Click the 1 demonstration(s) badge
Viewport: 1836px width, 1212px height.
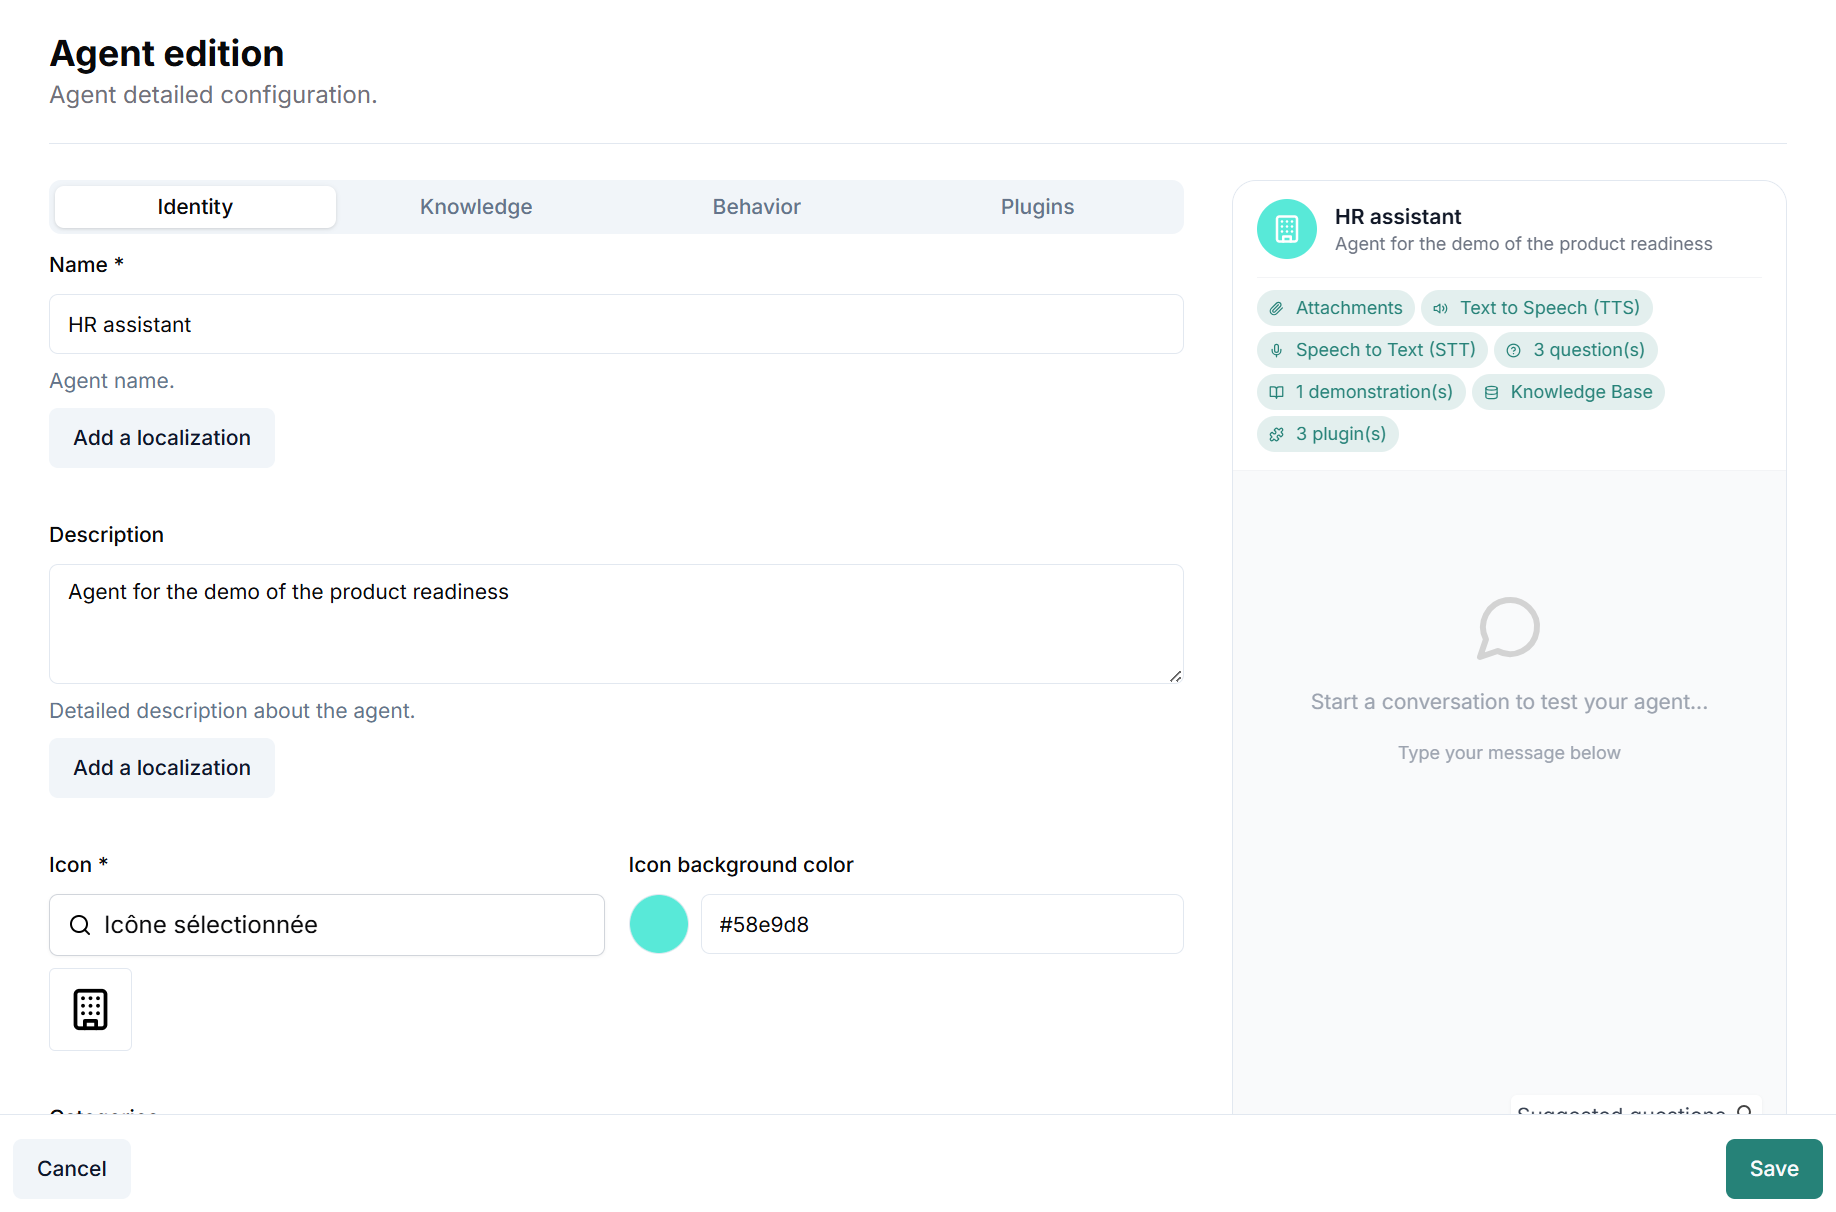1361,392
